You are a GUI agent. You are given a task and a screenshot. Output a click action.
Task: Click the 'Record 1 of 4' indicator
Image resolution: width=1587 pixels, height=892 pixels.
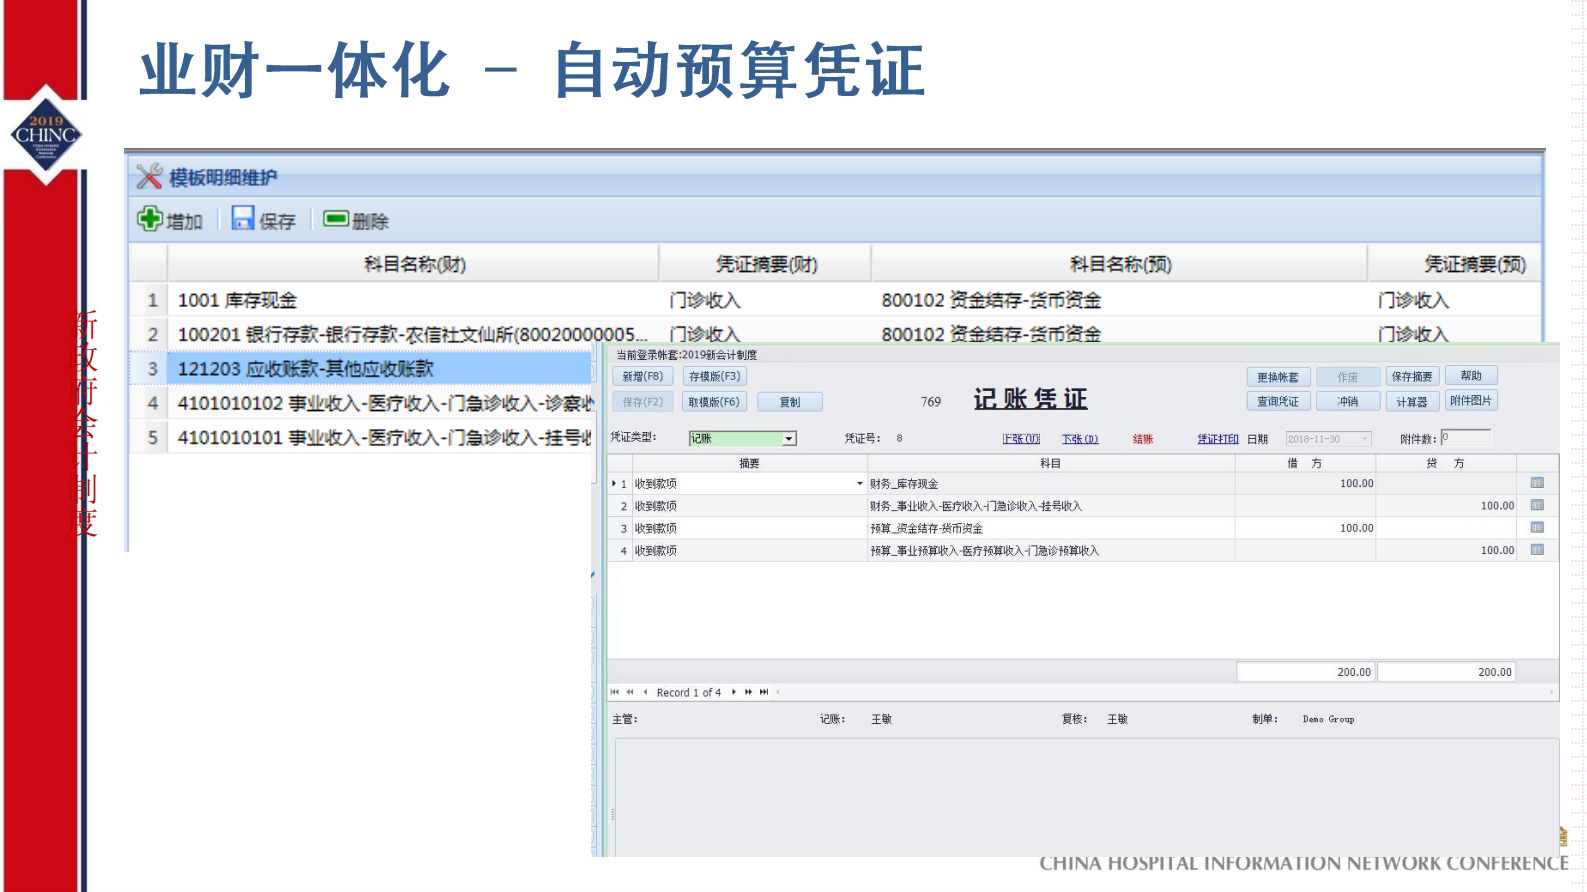click(688, 692)
